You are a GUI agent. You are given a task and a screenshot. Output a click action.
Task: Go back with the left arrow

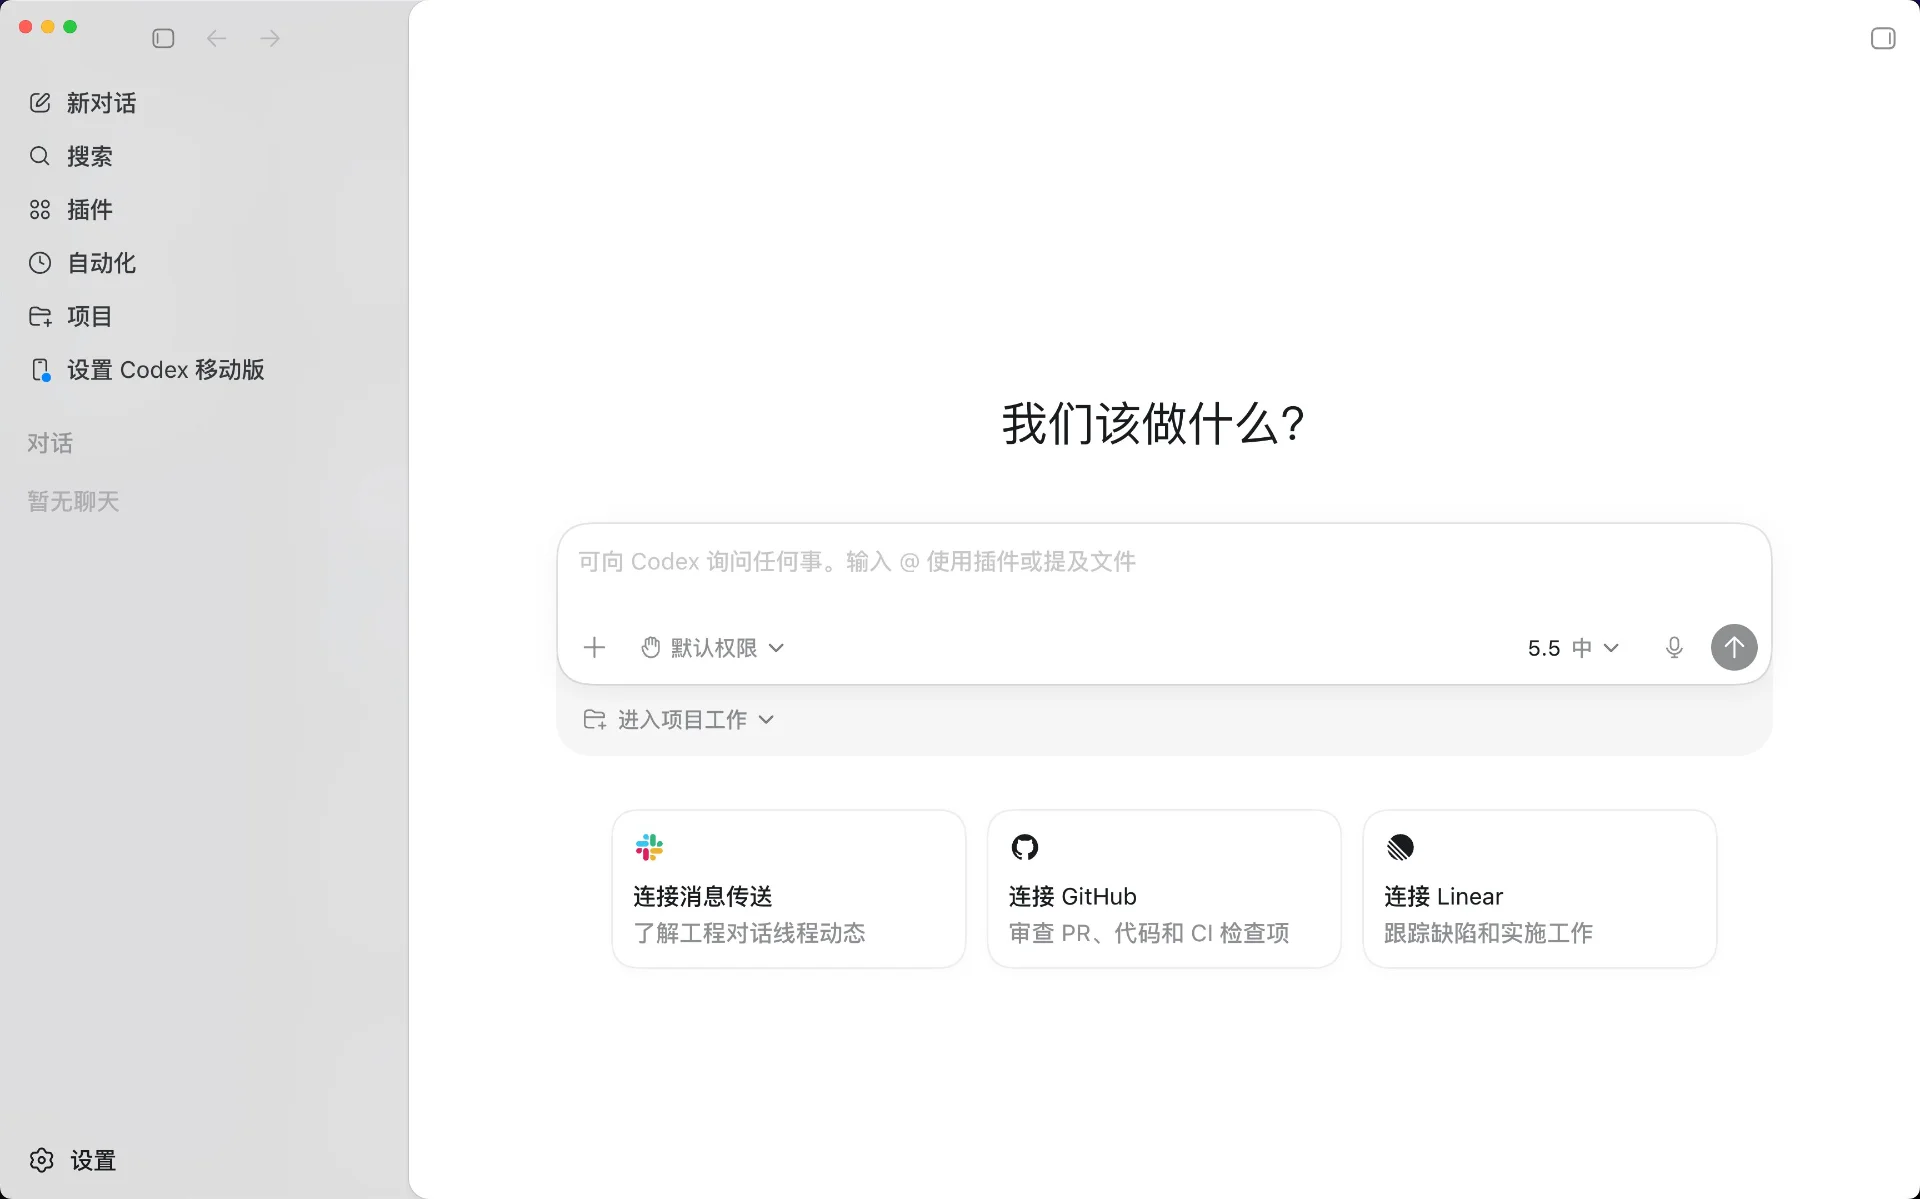pyautogui.click(x=216, y=38)
